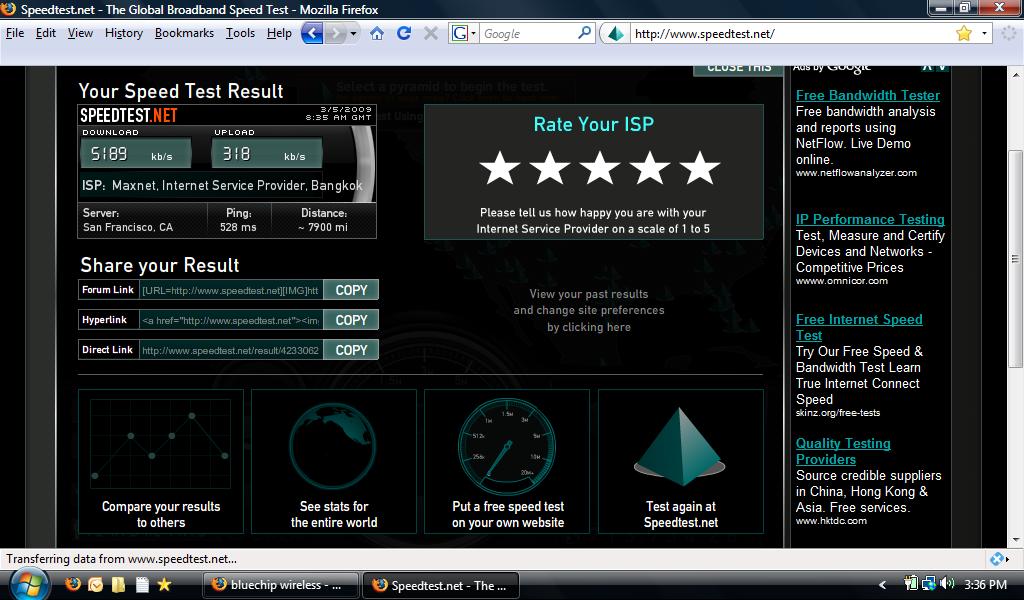Select the Hyperlink text field
The width and height of the screenshot is (1024, 600).
pyautogui.click(x=231, y=320)
